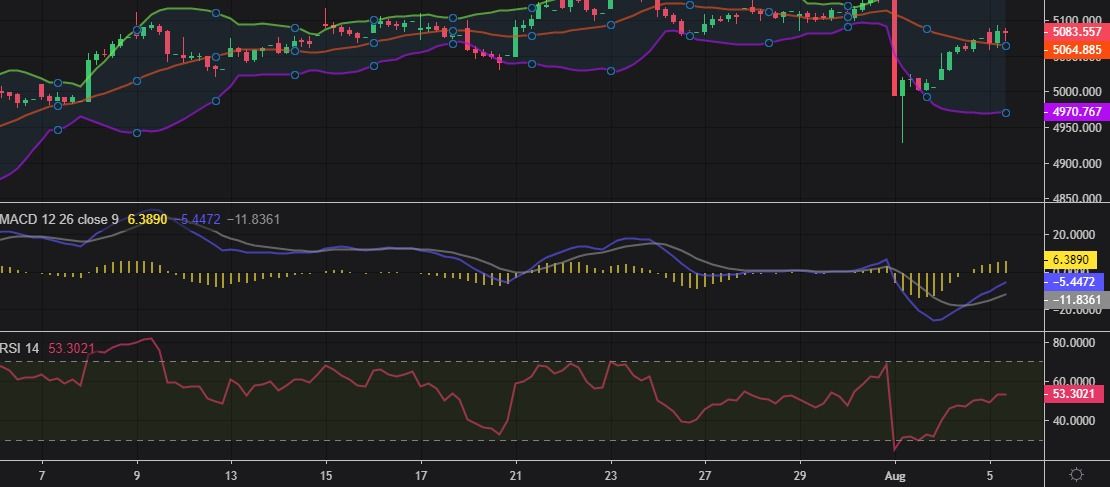Screen dimensions: 1110x487
Task: Click the 4900.000 price axis level
Action: point(1077,164)
